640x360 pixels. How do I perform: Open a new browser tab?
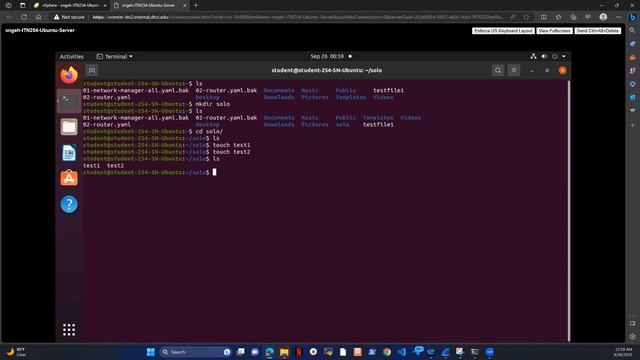tap(196, 5)
